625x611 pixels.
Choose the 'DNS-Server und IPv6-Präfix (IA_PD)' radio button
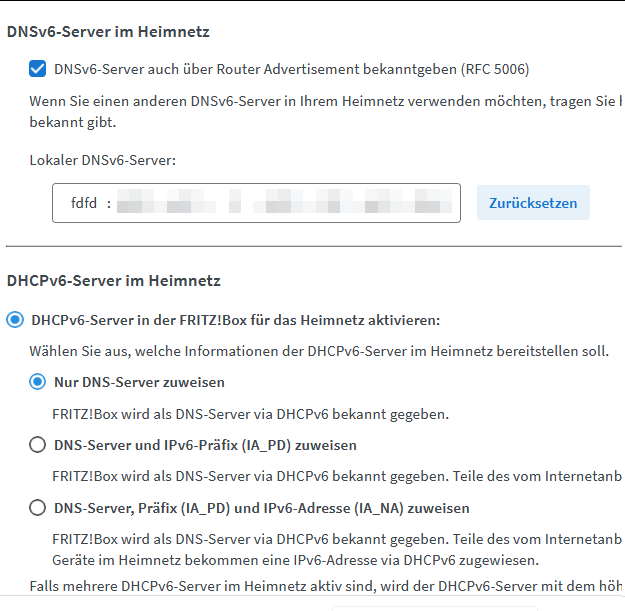[38, 445]
